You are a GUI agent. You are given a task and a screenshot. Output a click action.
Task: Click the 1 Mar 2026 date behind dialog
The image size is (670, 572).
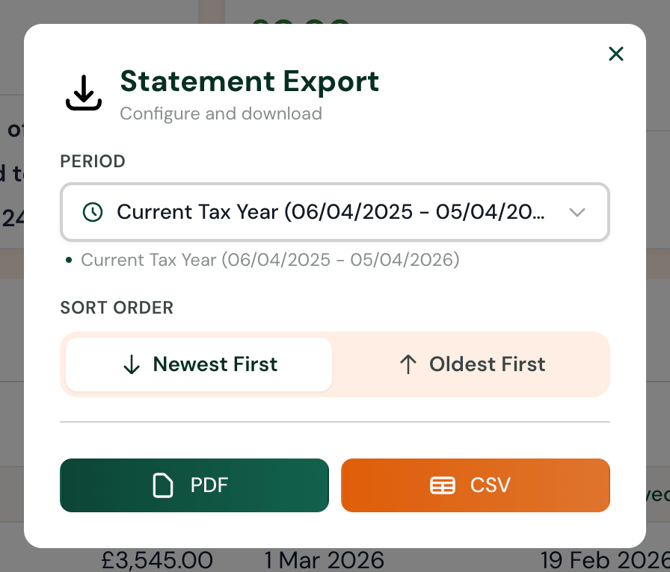pos(324,559)
